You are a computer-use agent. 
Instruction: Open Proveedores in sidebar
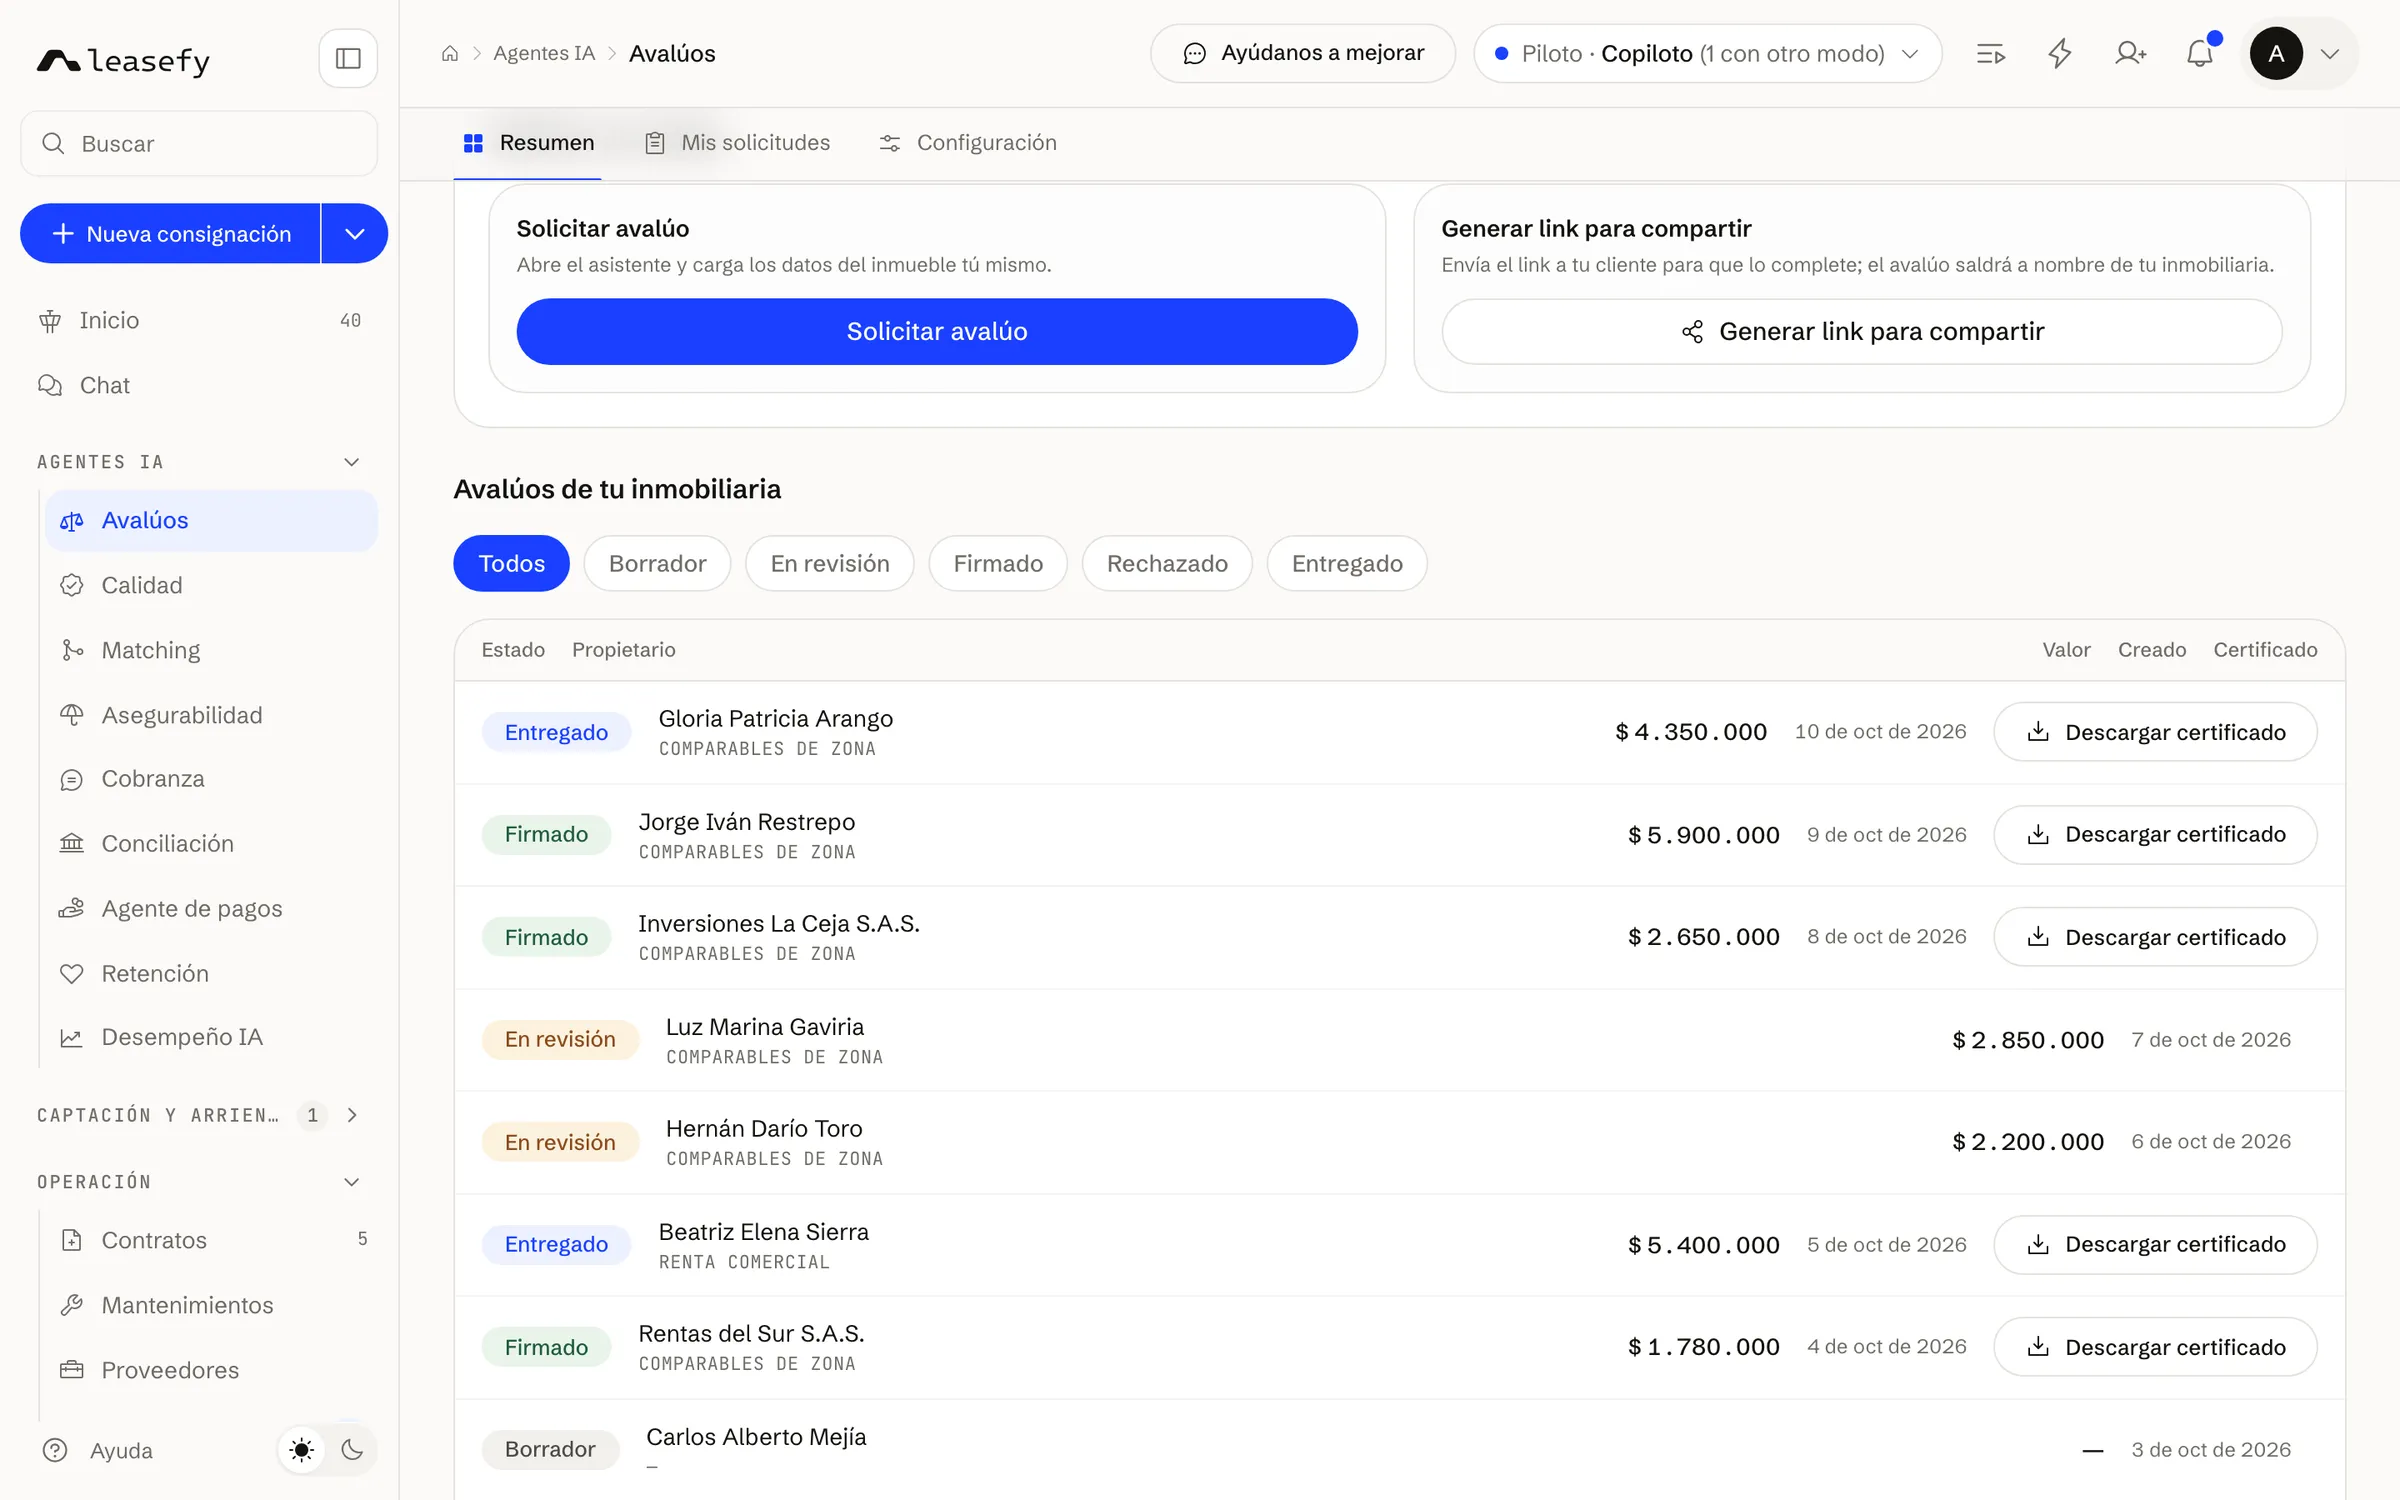click(211, 1370)
